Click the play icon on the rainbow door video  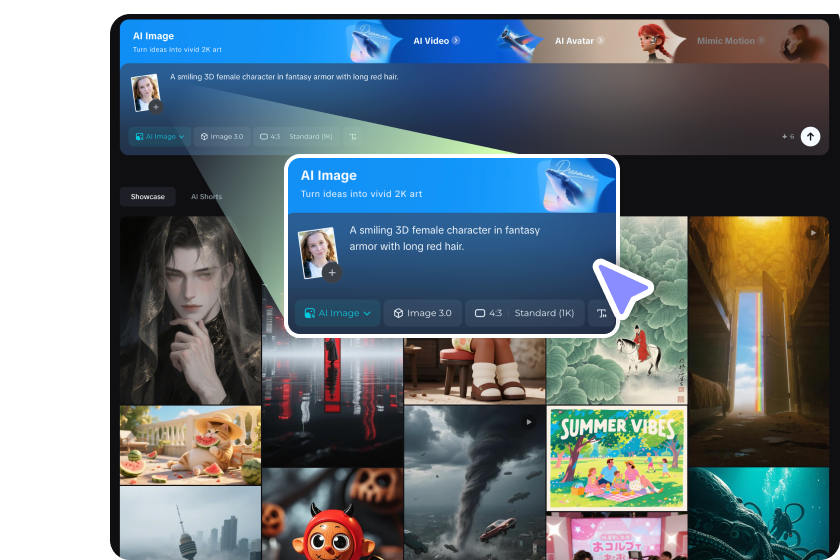tap(813, 233)
